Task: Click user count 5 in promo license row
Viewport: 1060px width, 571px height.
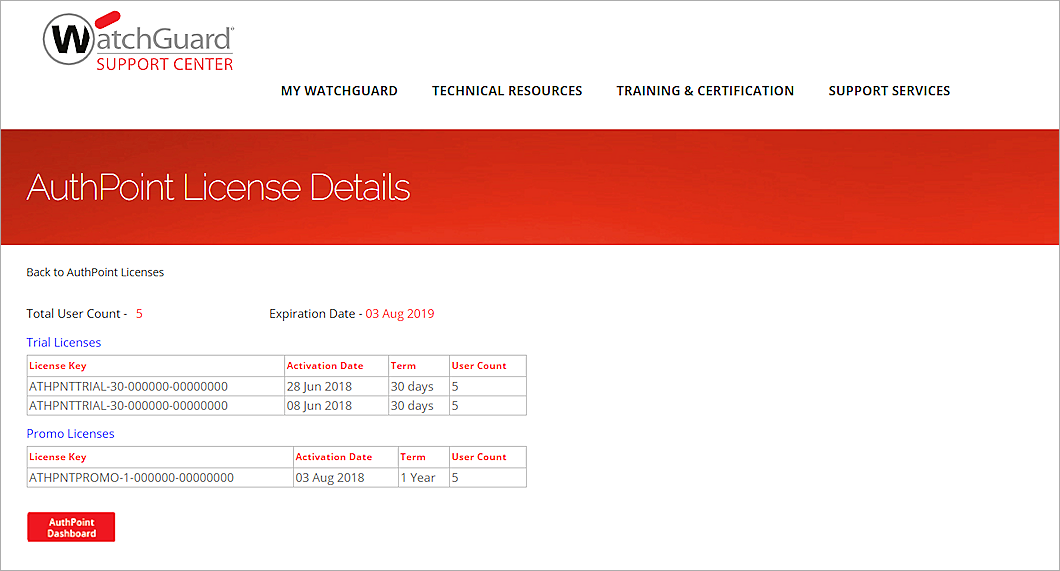Action: coord(455,478)
